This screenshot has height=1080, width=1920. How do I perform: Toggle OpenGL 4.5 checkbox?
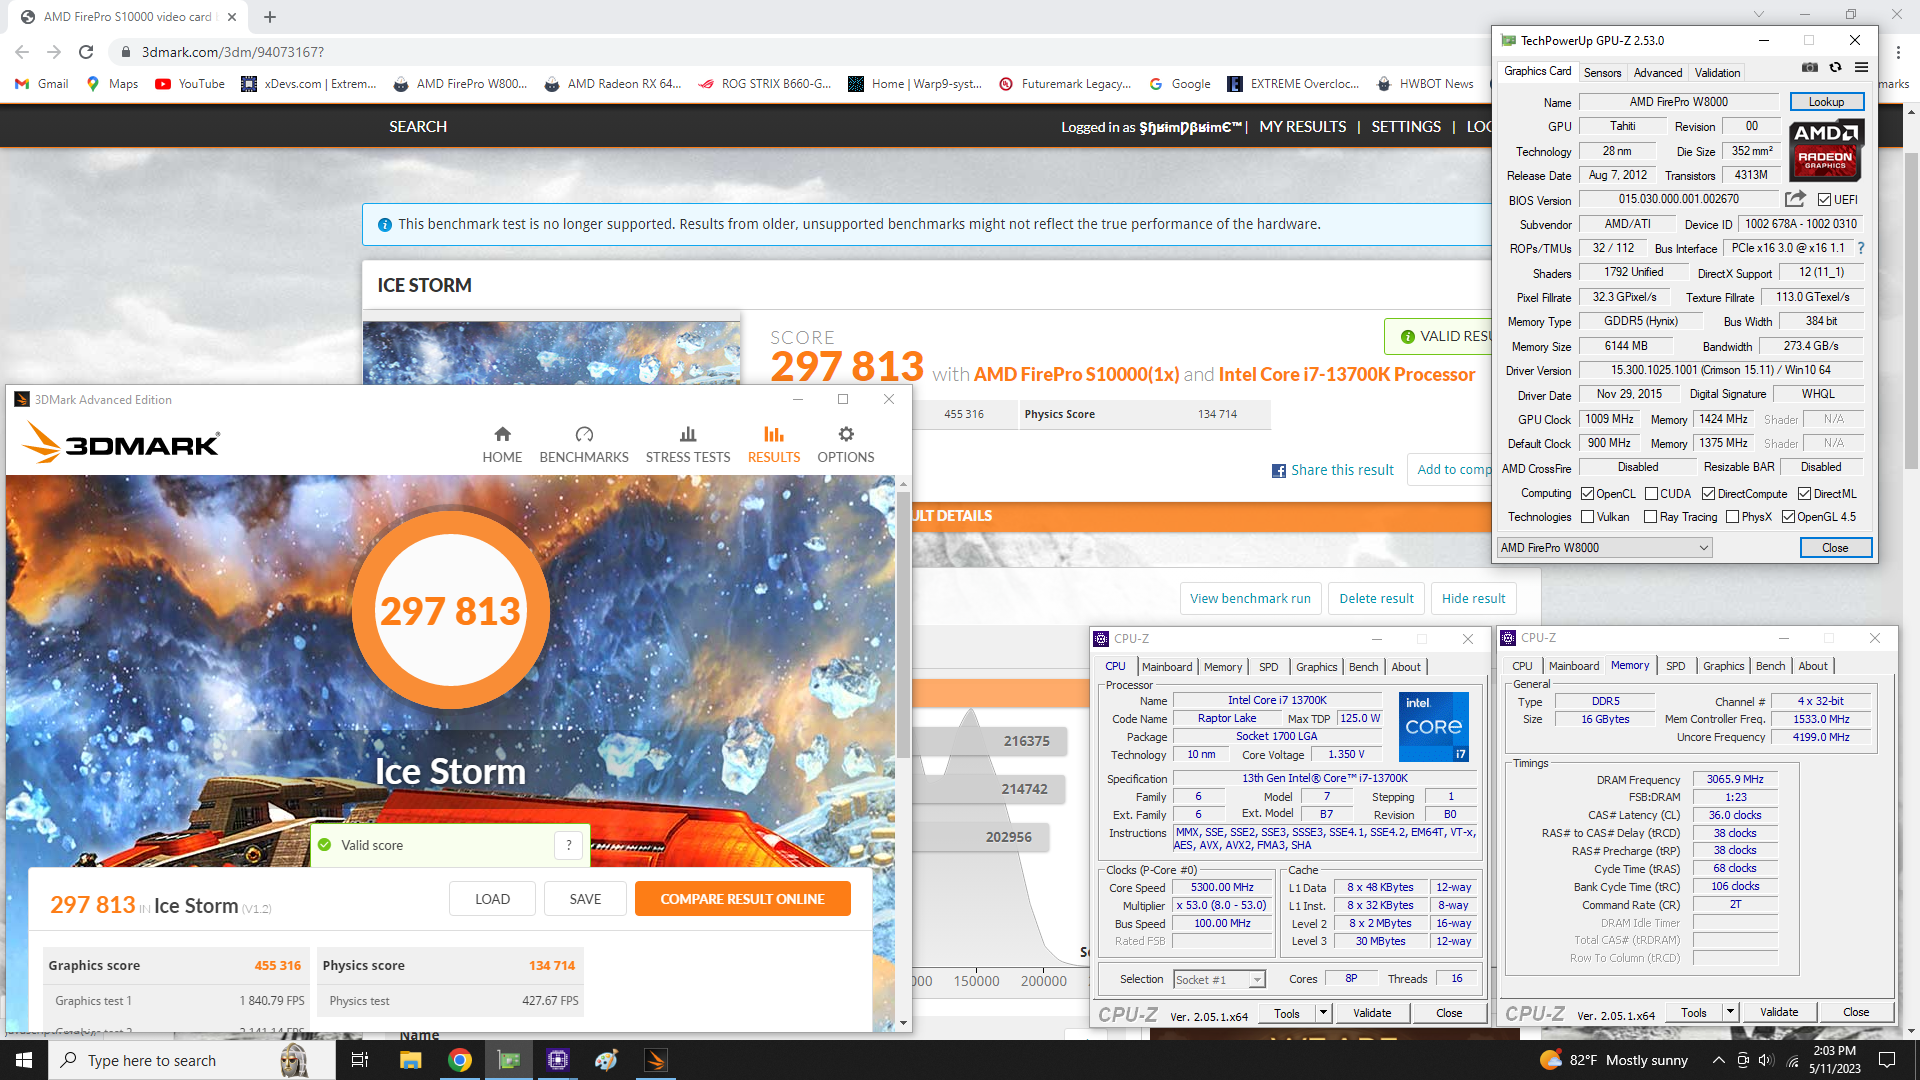pyautogui.click(x=1788, y=517)
